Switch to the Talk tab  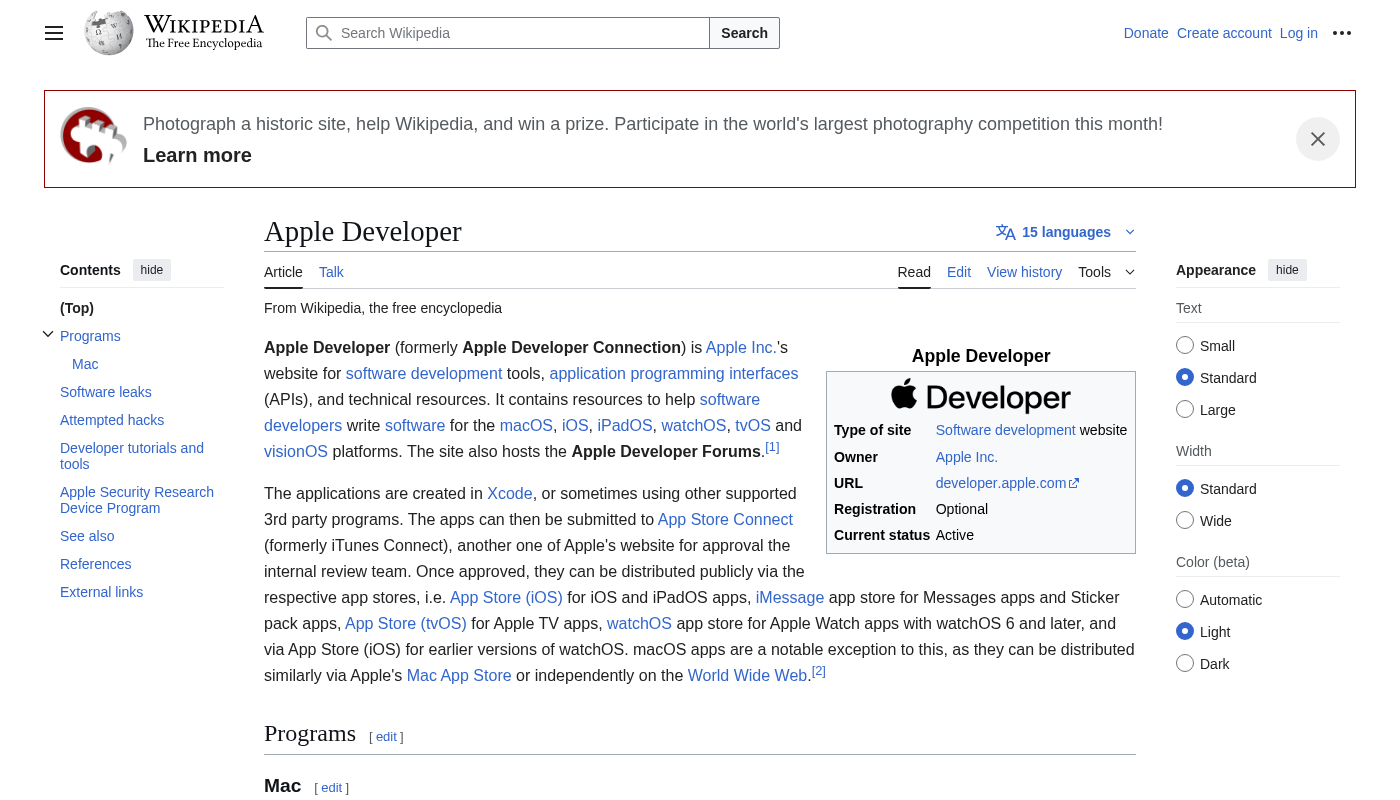pos(330,271)
